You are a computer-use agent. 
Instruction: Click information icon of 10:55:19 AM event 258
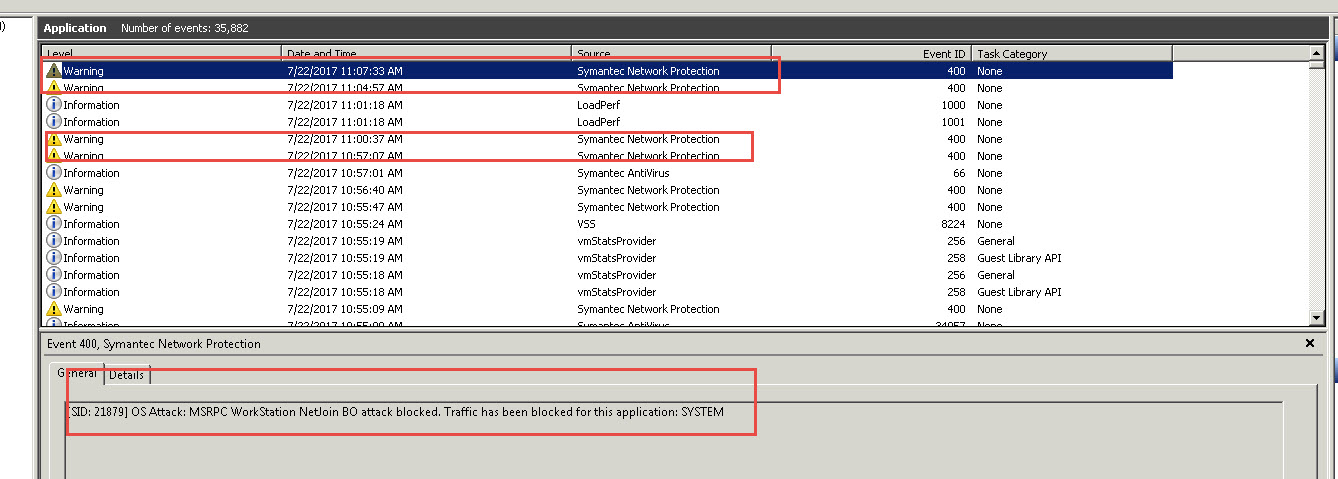[54, 258]
